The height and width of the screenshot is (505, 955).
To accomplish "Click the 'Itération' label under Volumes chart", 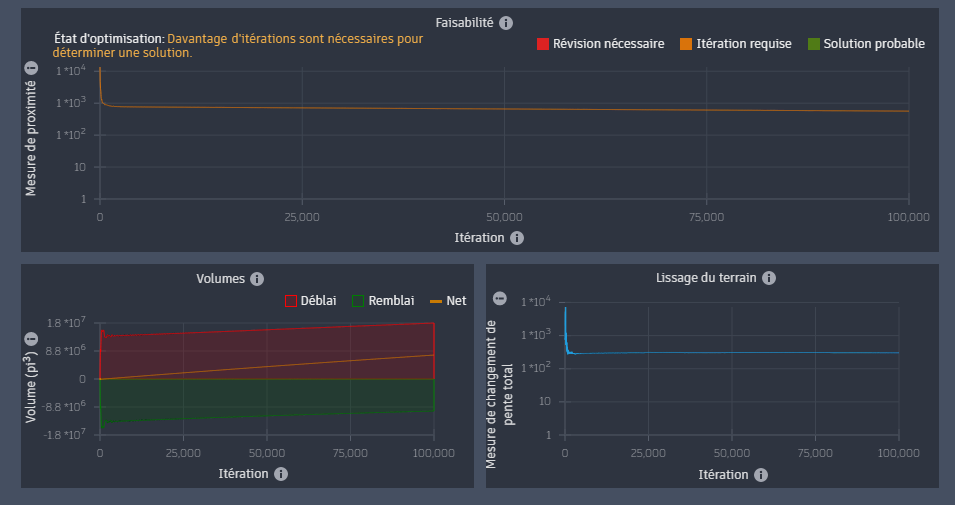I will point(244,474).
